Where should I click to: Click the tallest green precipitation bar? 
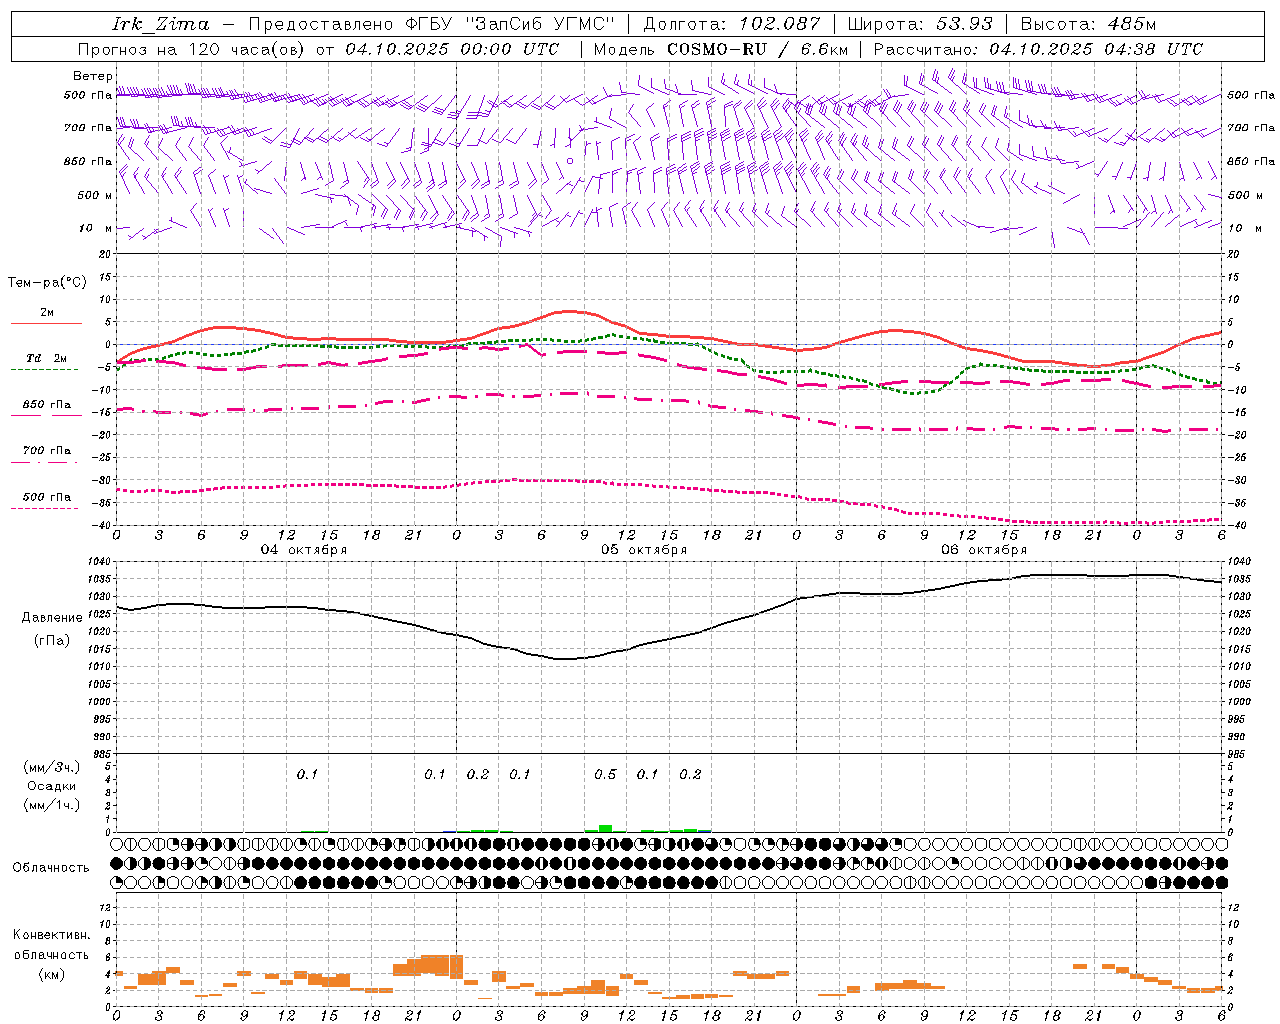click(605, 828)
